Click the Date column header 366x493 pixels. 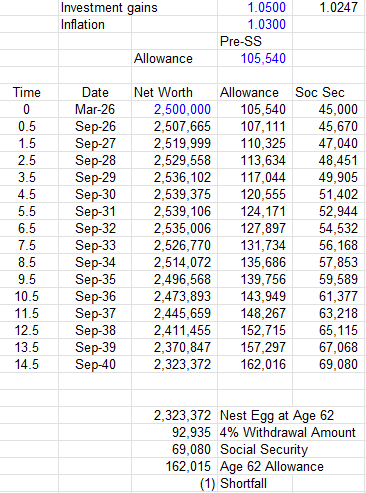95,92
